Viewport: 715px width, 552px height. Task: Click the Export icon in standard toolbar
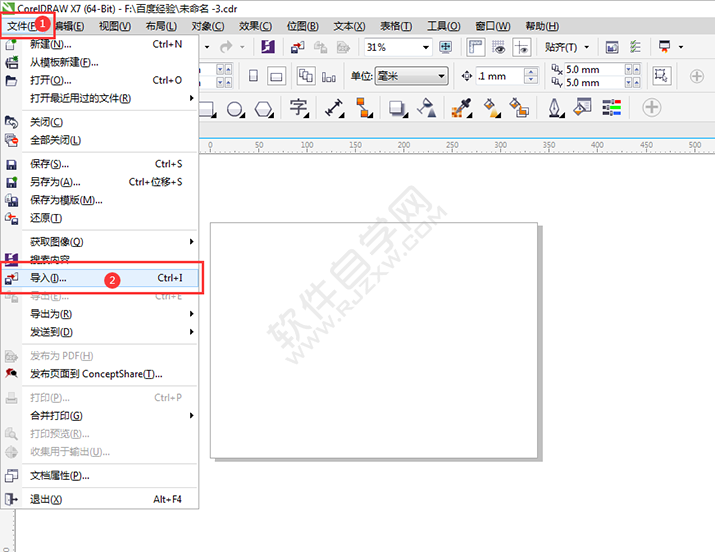[321, 46]
